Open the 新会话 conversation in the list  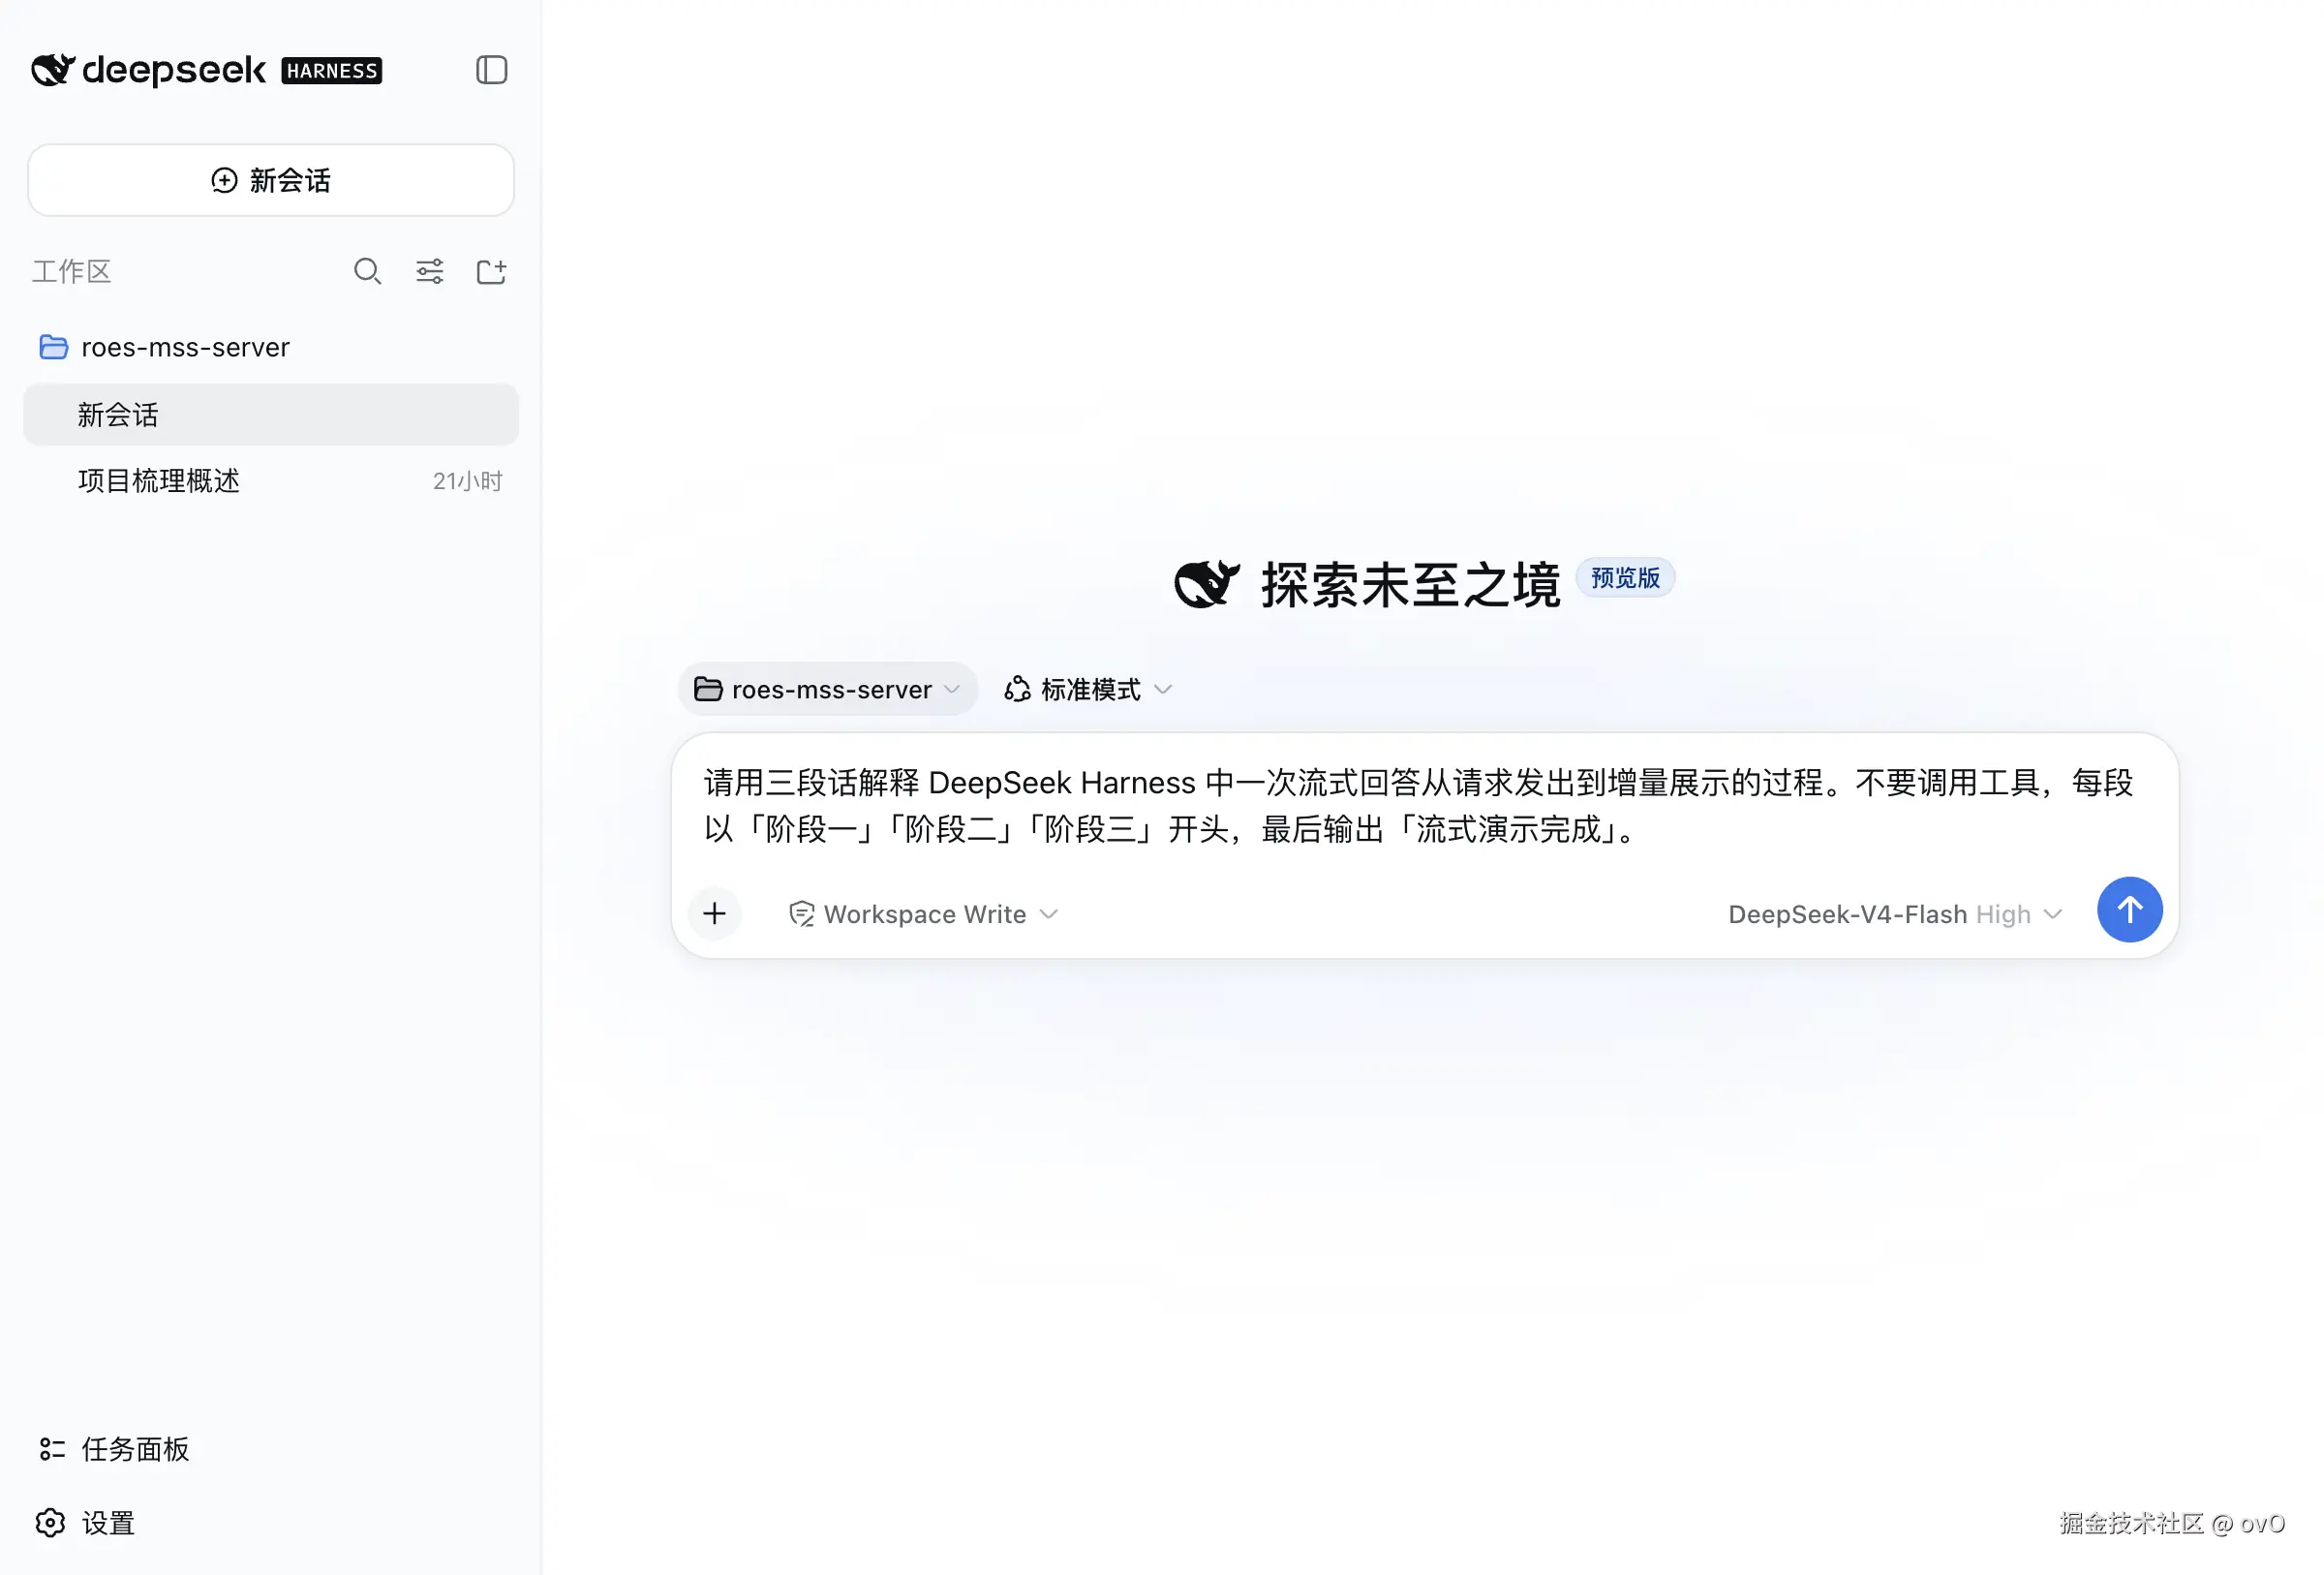pos(271,415)
